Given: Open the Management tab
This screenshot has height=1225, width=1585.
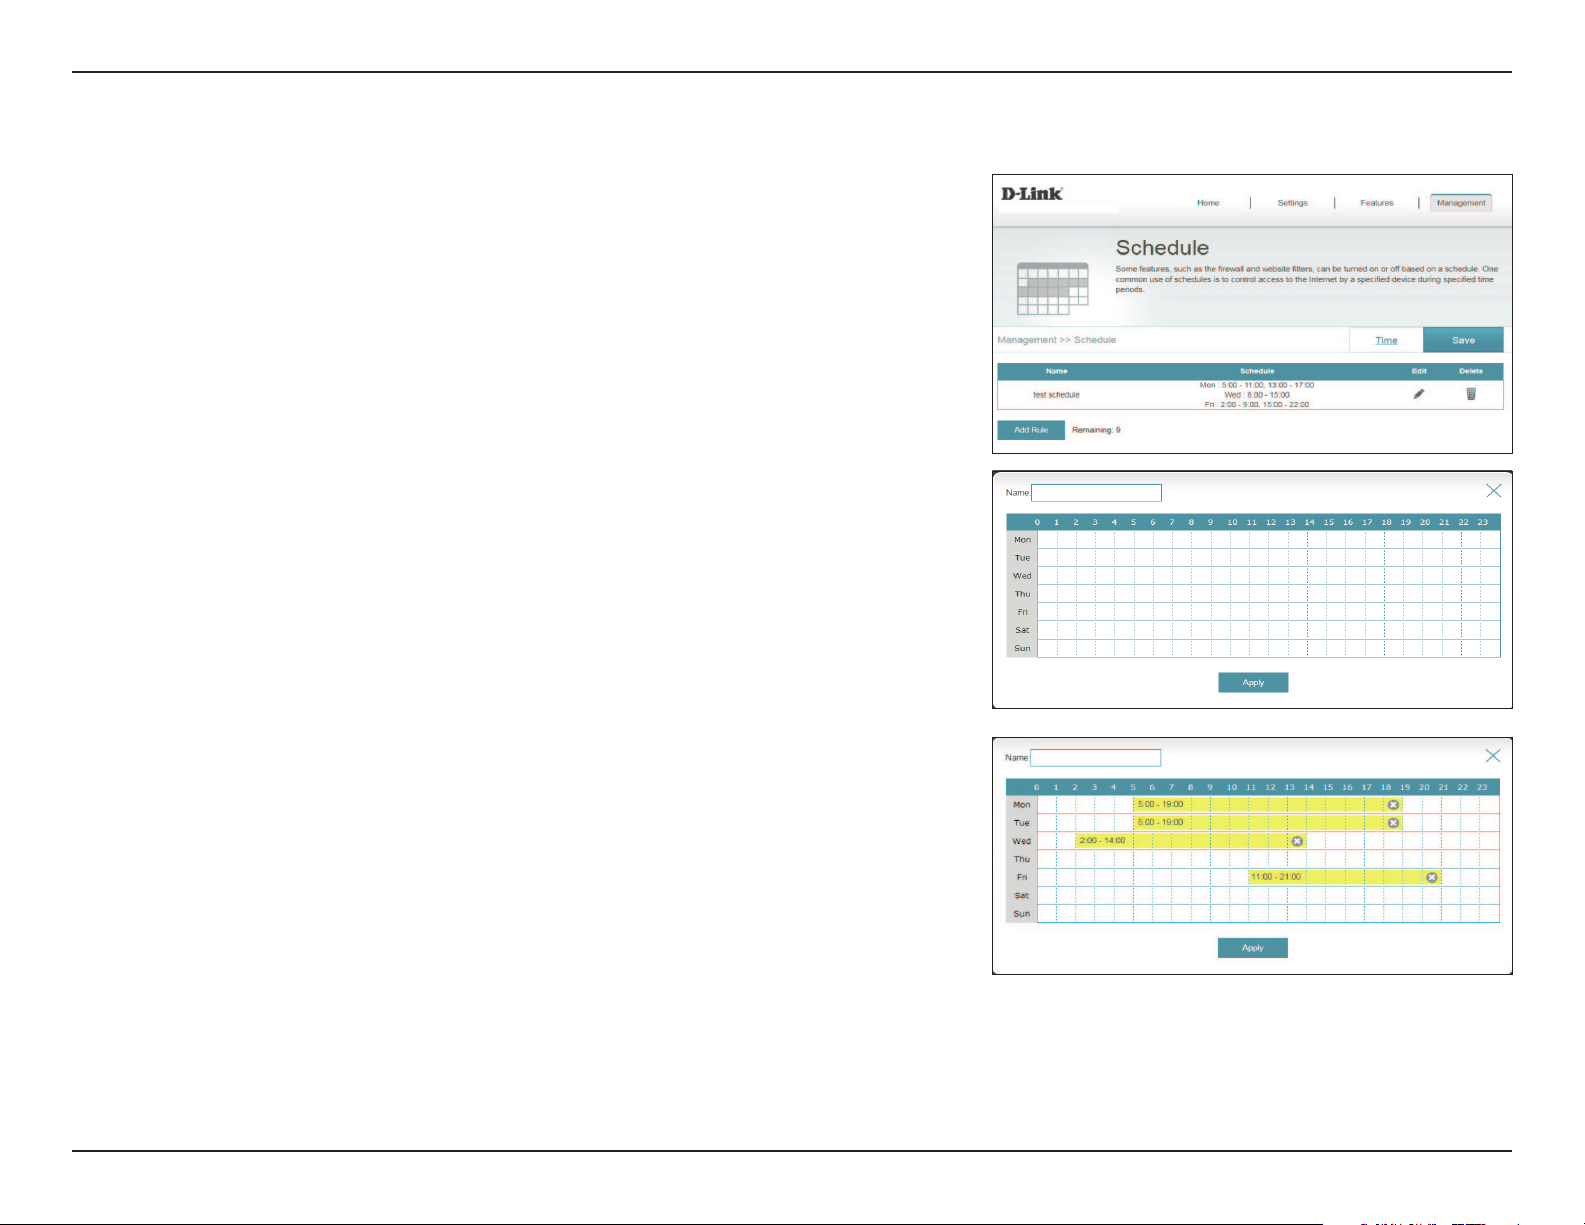Looking at the screenshot, I should pos(1461,203).
